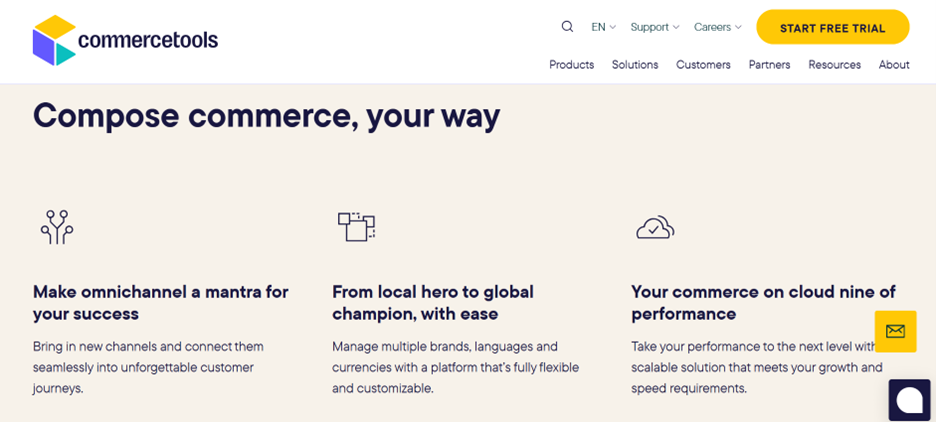
Task: Open the Partners menu
Action: (x=769, y=65)
